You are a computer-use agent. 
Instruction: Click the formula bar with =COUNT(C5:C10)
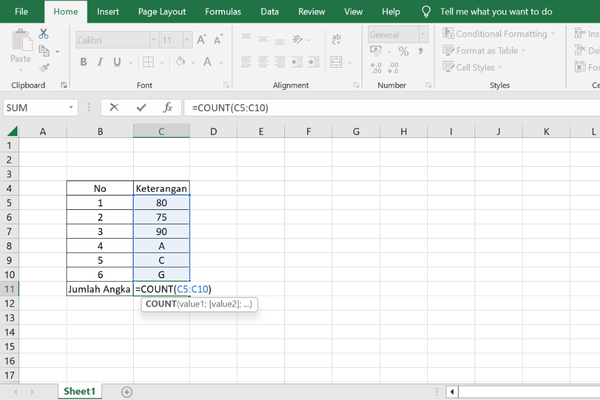[x=391, y=108]
